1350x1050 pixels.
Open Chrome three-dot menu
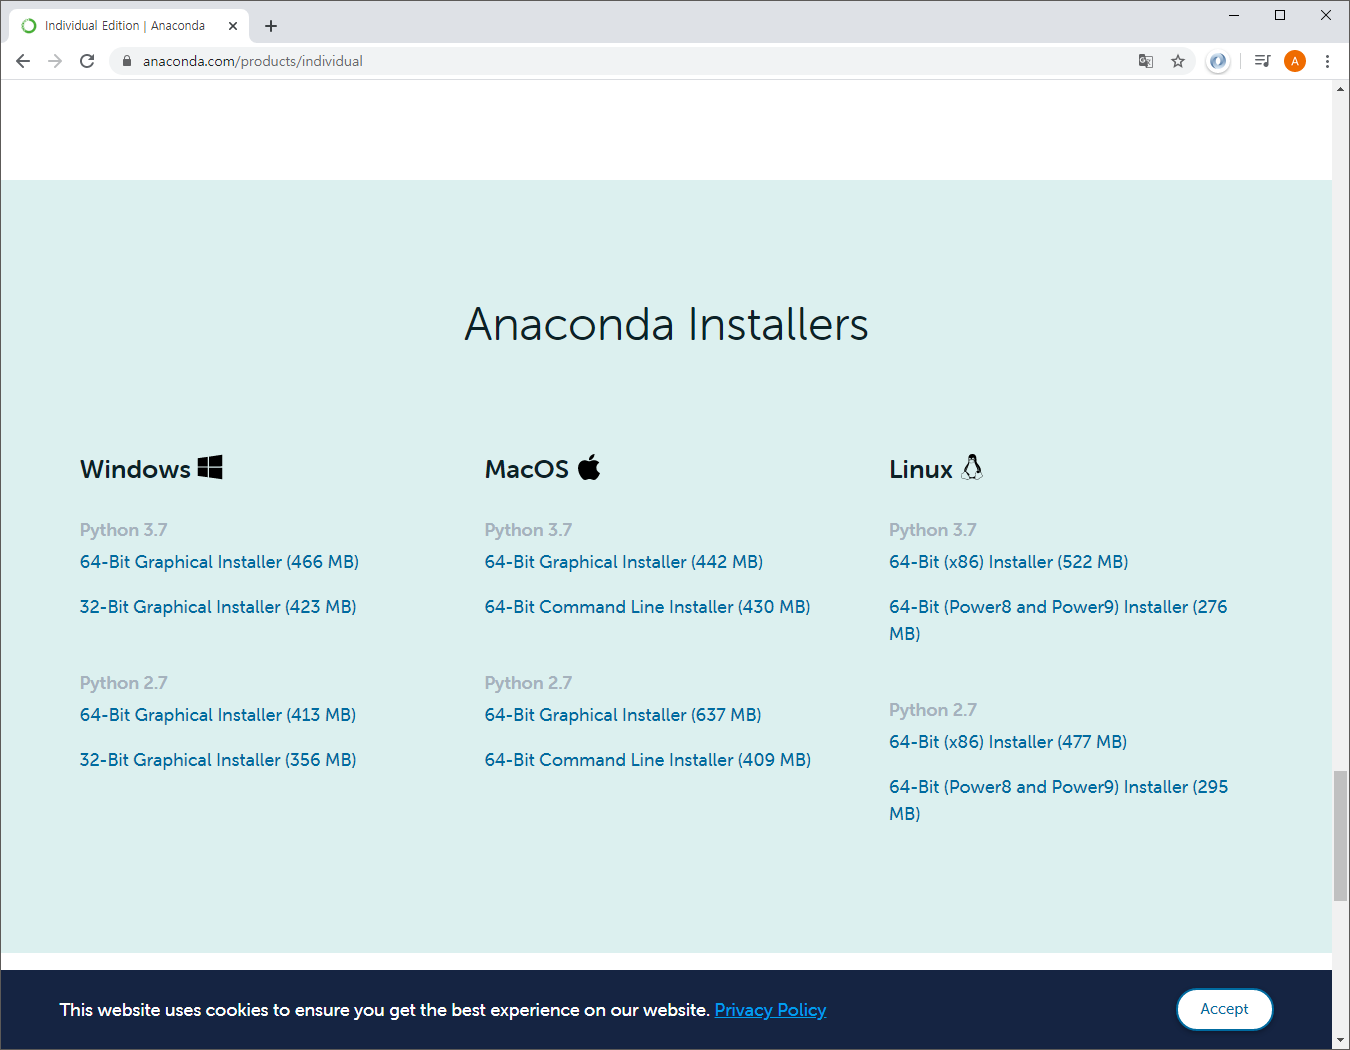[1327, 61]
